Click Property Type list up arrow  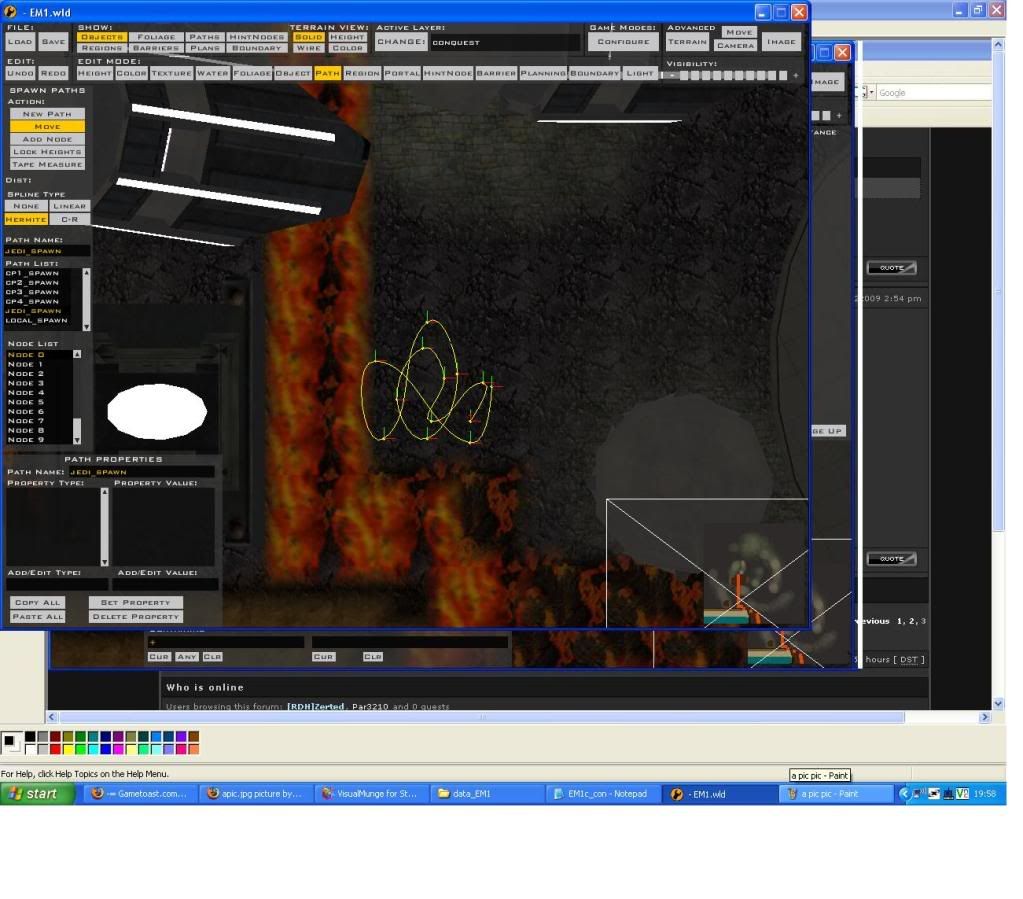pos(104,493)
